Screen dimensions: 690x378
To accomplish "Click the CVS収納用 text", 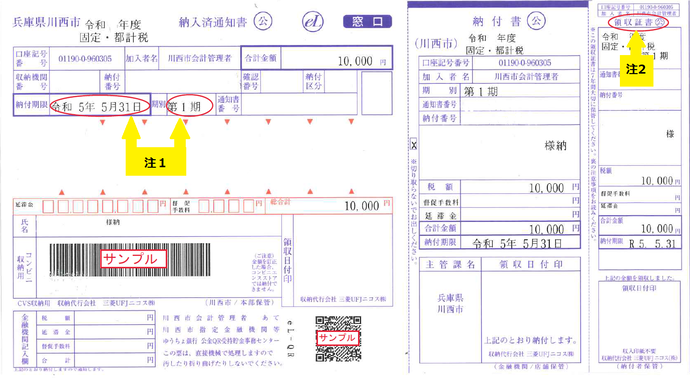I will tap(34, 303).
